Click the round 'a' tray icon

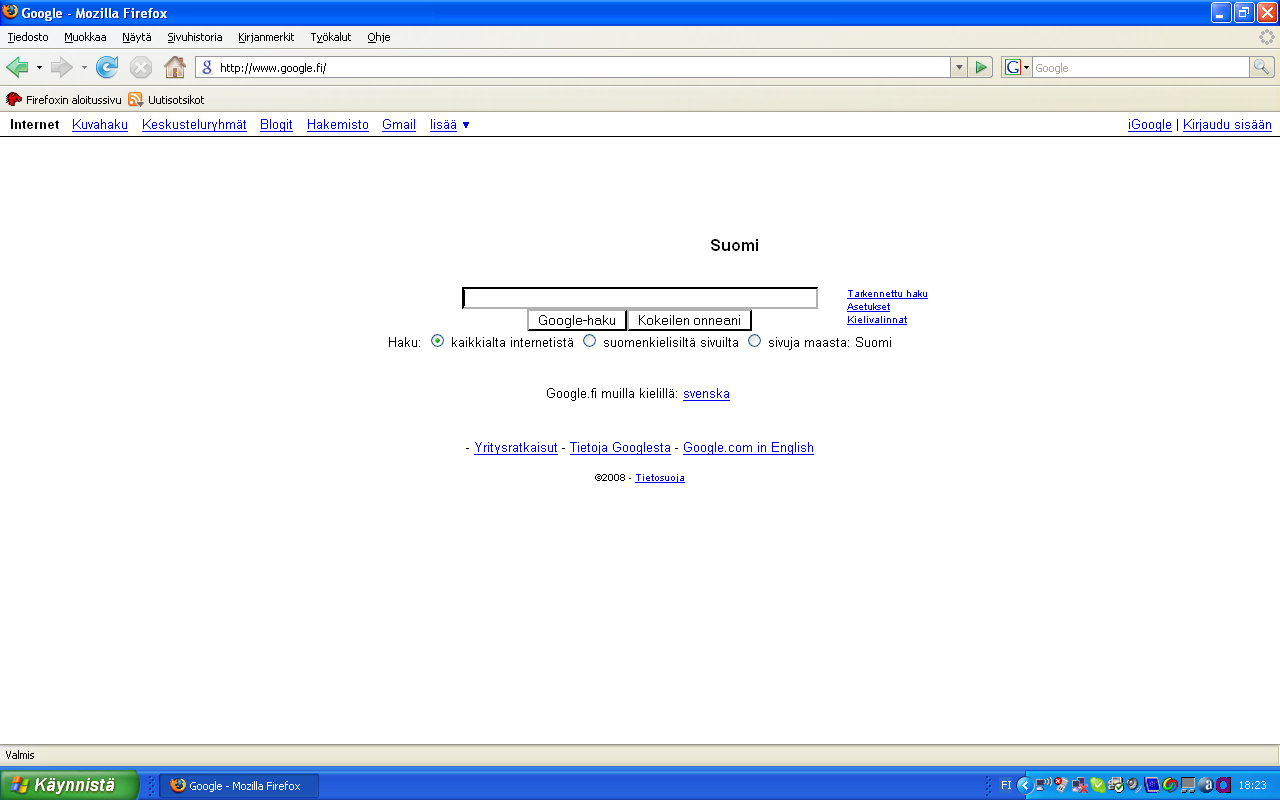pyautogui.click(x=1206, y=785)
